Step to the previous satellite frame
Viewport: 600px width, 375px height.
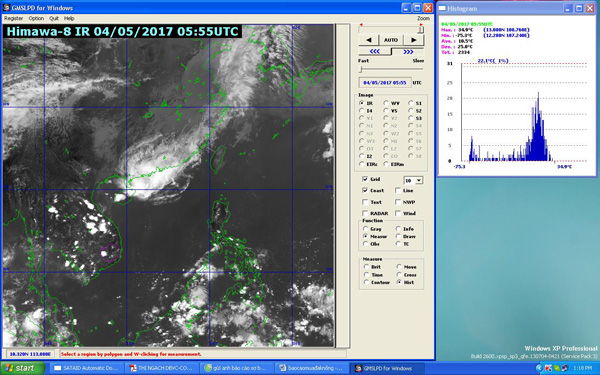pos(368,40)
